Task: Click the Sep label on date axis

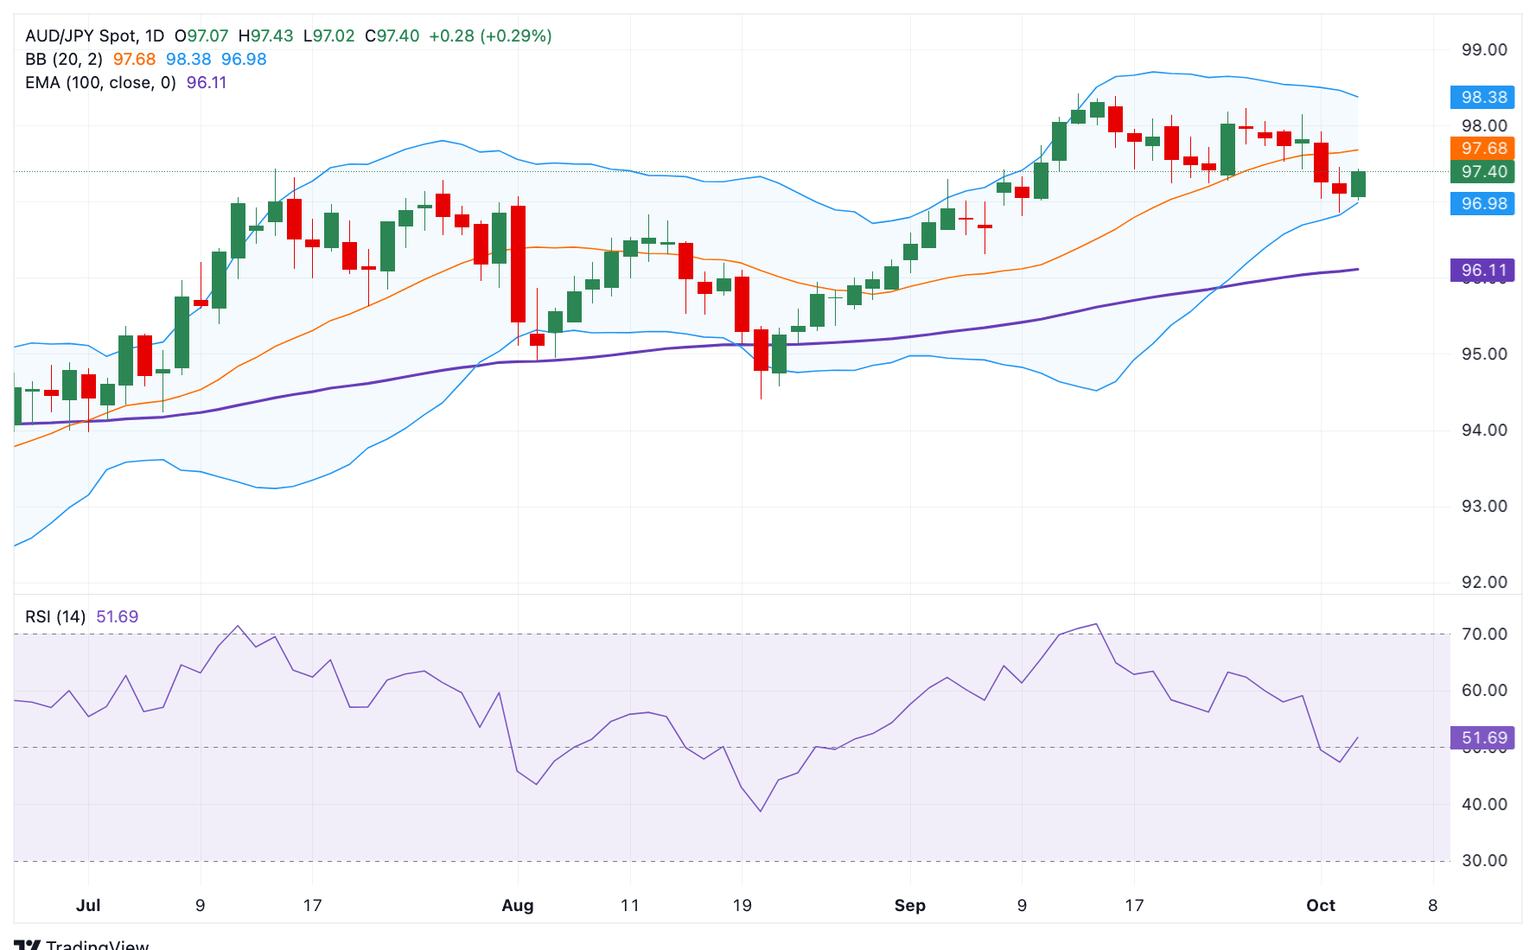Action: tap(909, 905)
